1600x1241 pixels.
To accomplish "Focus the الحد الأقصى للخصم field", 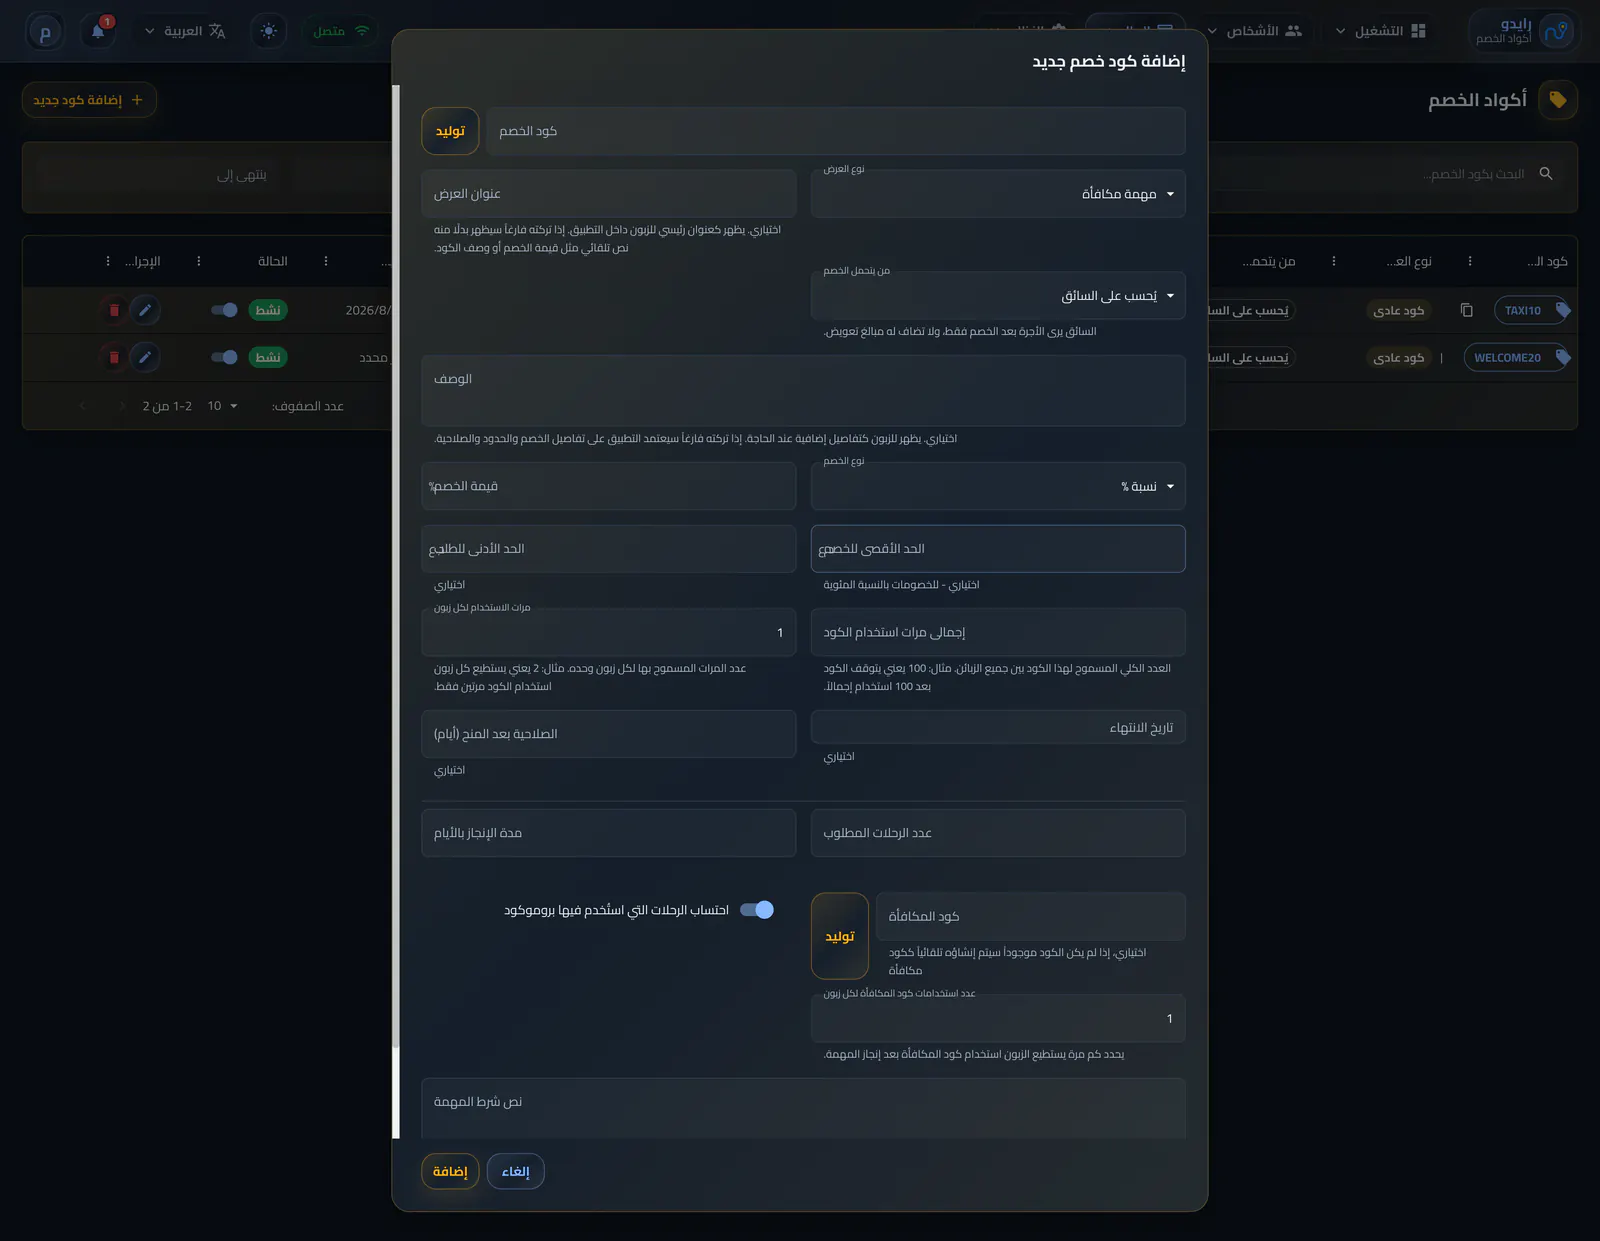I will click(998, 549).
